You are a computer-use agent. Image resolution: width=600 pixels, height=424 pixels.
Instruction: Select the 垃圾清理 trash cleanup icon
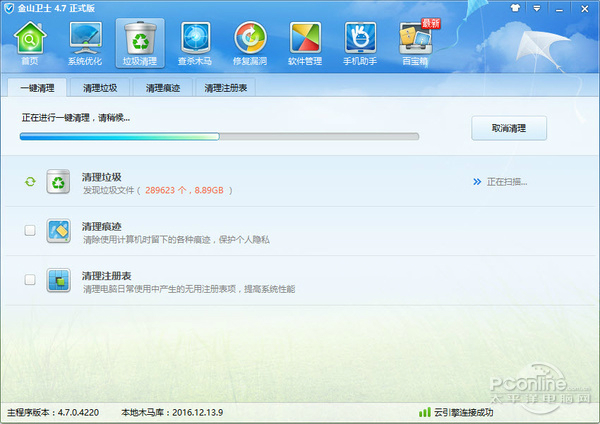140,43
